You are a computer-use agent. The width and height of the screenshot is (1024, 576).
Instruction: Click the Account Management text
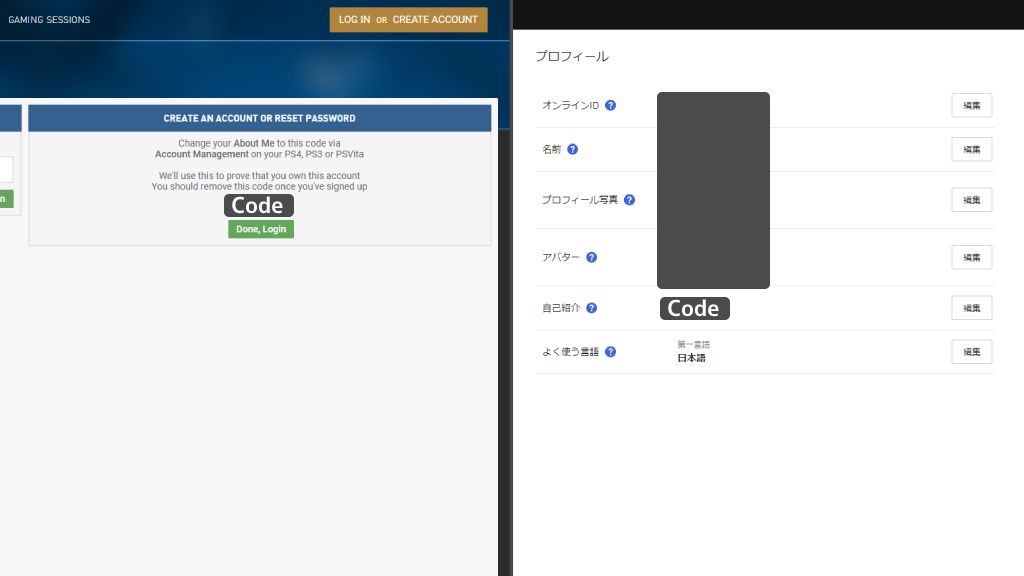tap(202, 154)
